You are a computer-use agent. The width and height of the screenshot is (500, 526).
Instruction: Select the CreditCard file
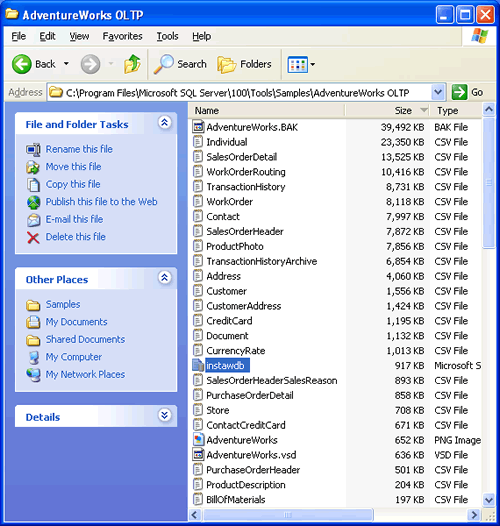229,321
